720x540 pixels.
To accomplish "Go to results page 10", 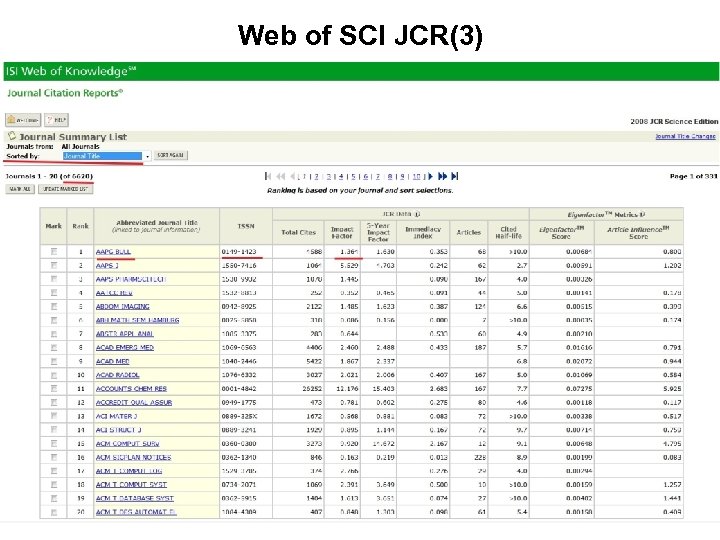I will [x=416, y=177].
